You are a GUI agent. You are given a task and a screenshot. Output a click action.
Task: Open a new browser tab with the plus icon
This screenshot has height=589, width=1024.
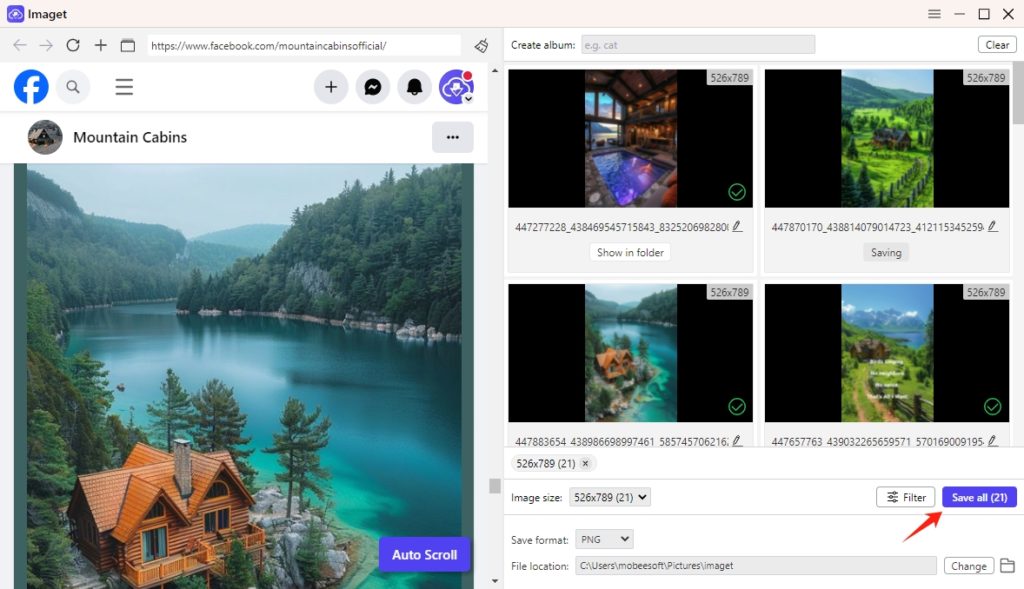pos(100,45)
